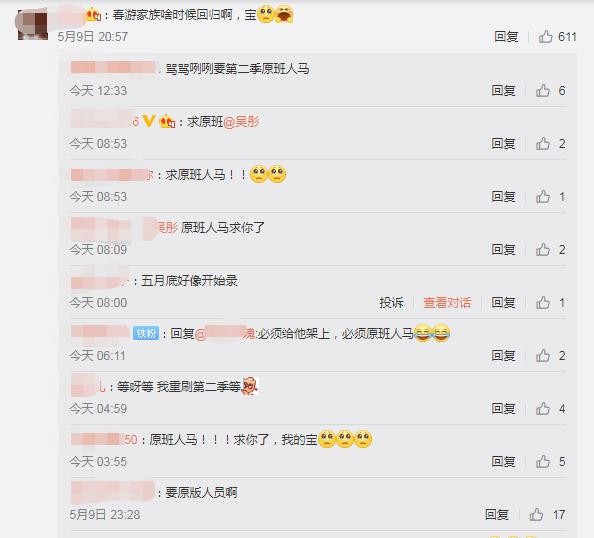Click 回复 on the 今天 06:11 reply
The image size is (594, 538).
point(503,355)
